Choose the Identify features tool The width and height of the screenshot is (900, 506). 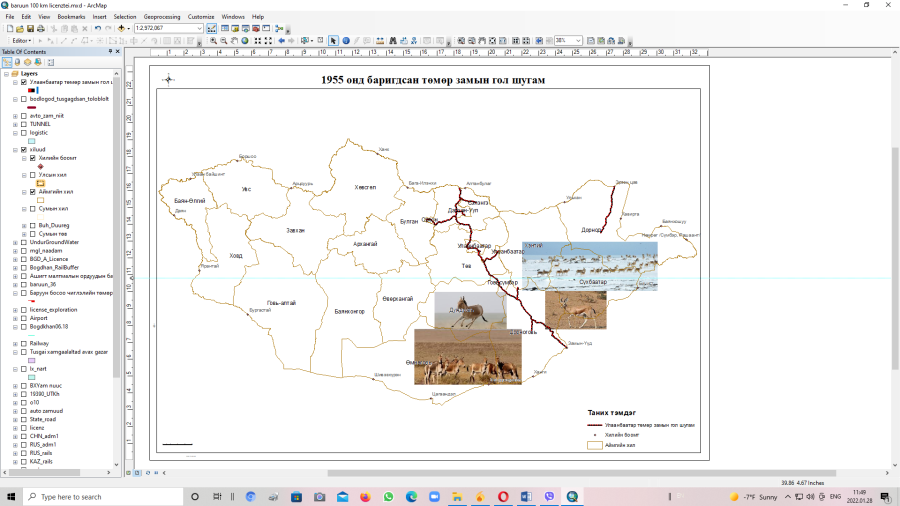point(345,41)
